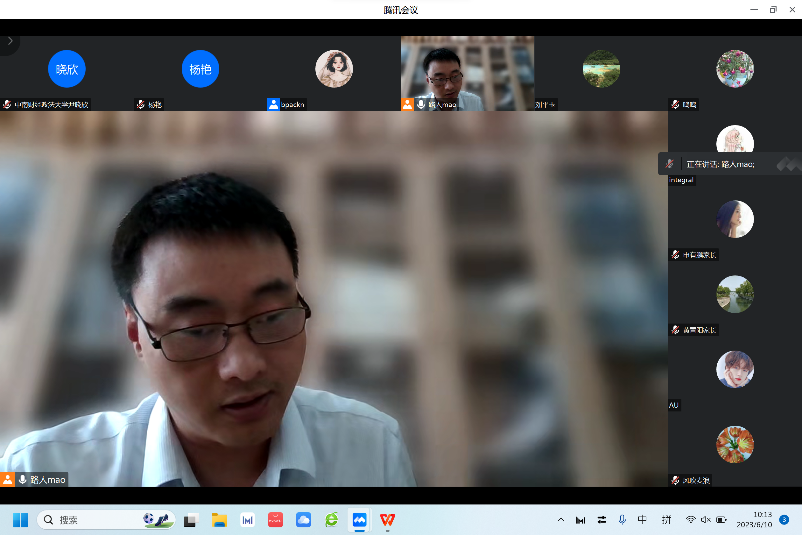Viewport: 802px width, 535px height.
Task: Click the Tencent Meeting taskbar icon
Action: click(360, 520)
